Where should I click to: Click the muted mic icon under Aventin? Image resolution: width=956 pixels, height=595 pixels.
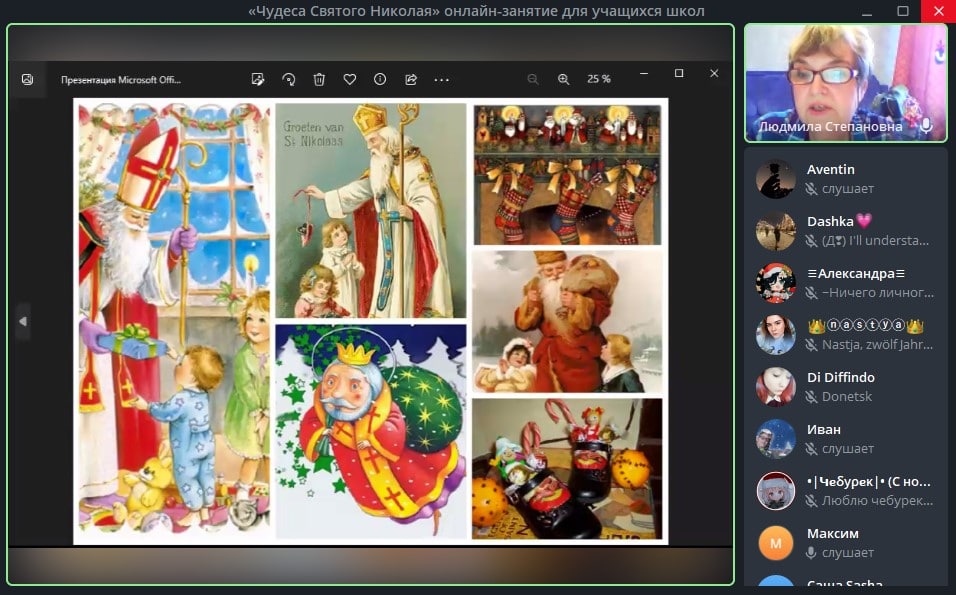[x=813, y=189]
